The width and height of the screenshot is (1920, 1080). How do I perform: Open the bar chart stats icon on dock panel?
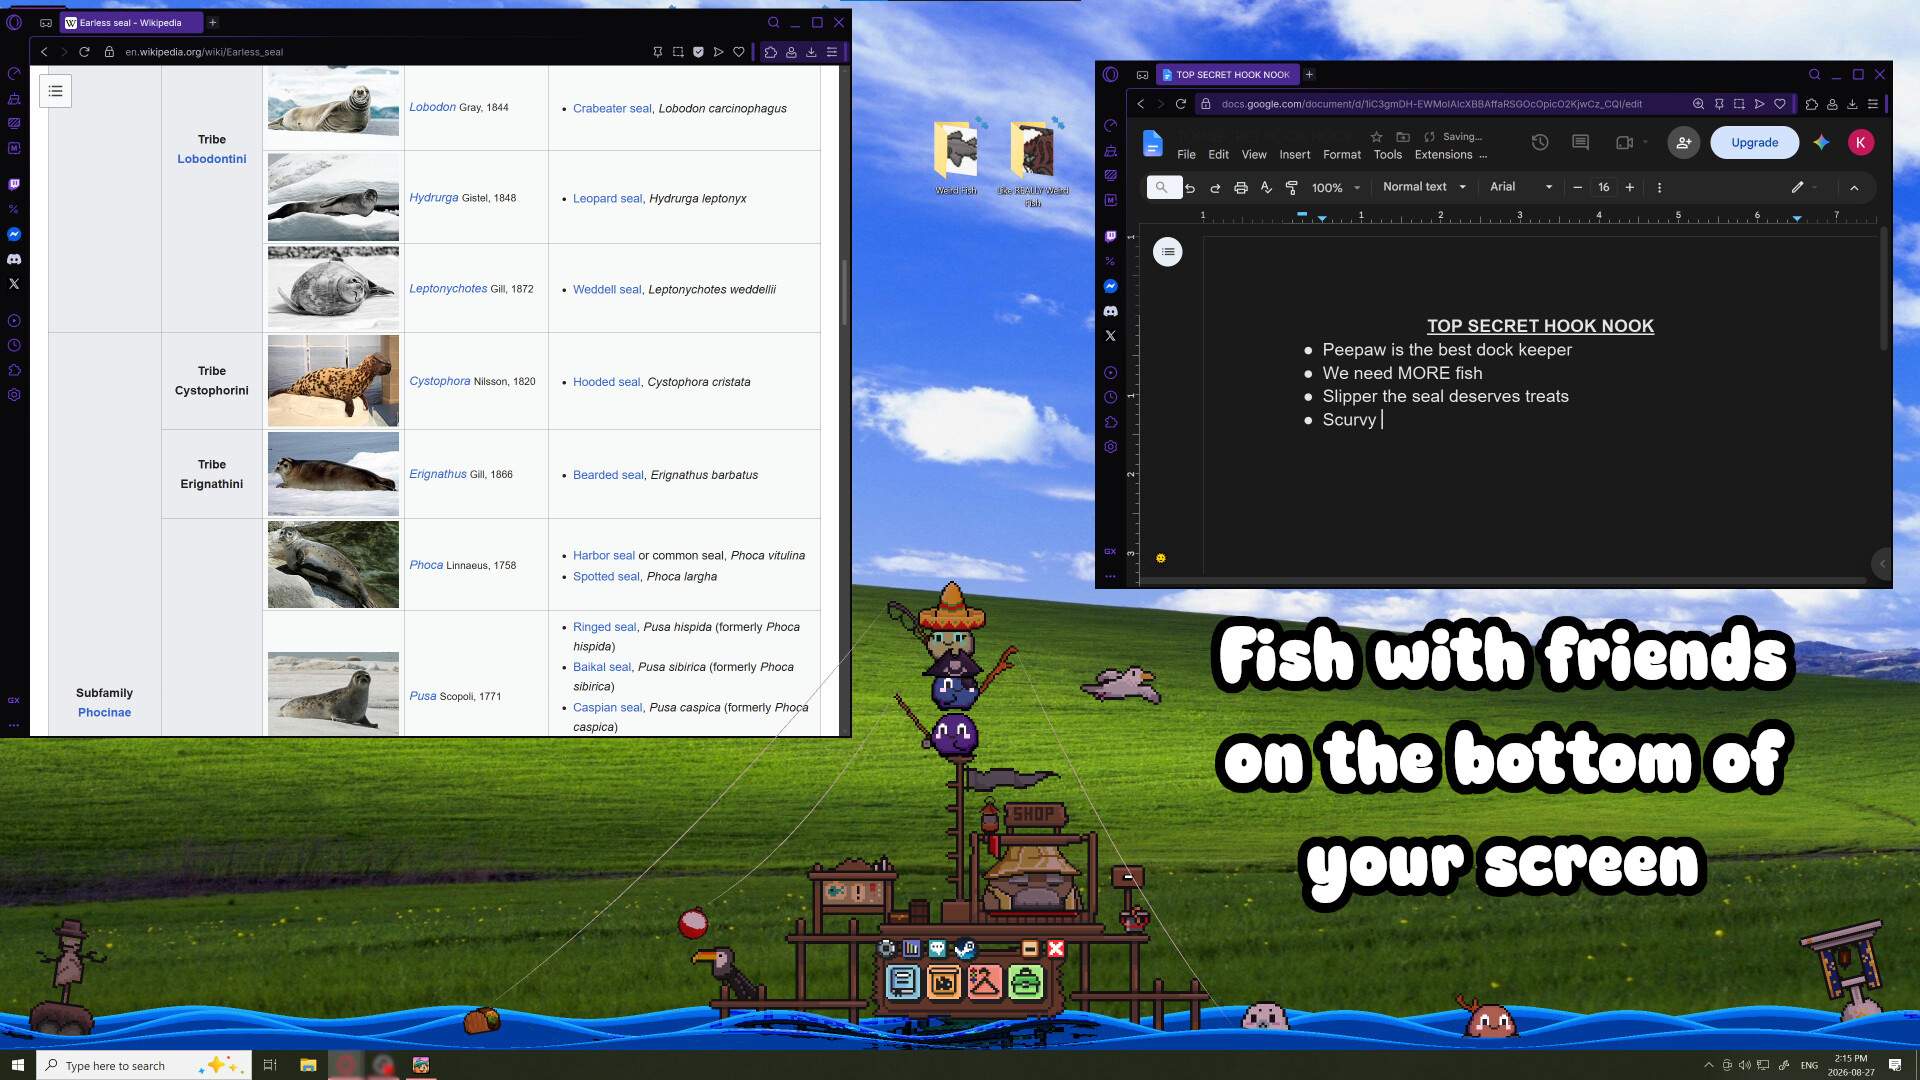pyautogui.click(x=912, y=948)
